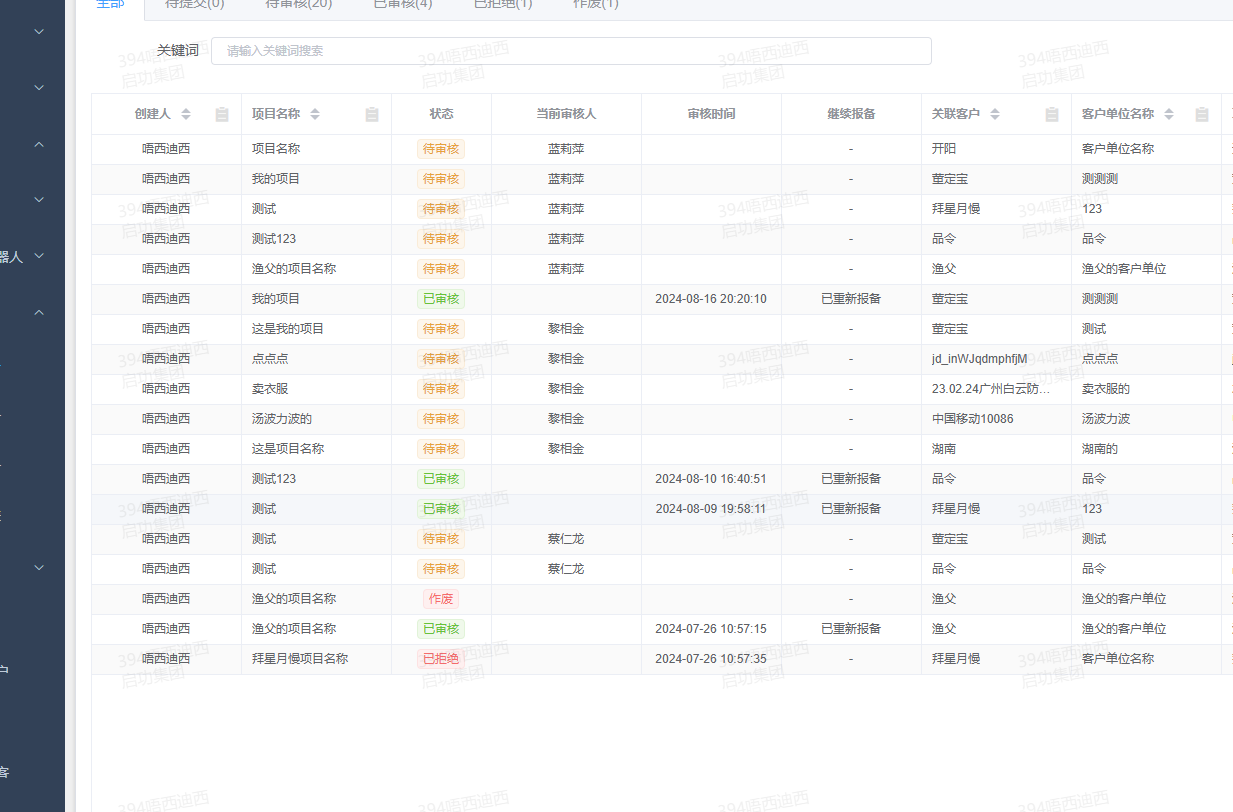Click the red 已拒绝 status tag
Screen dimensions: 1233x812
coord(441,659)
